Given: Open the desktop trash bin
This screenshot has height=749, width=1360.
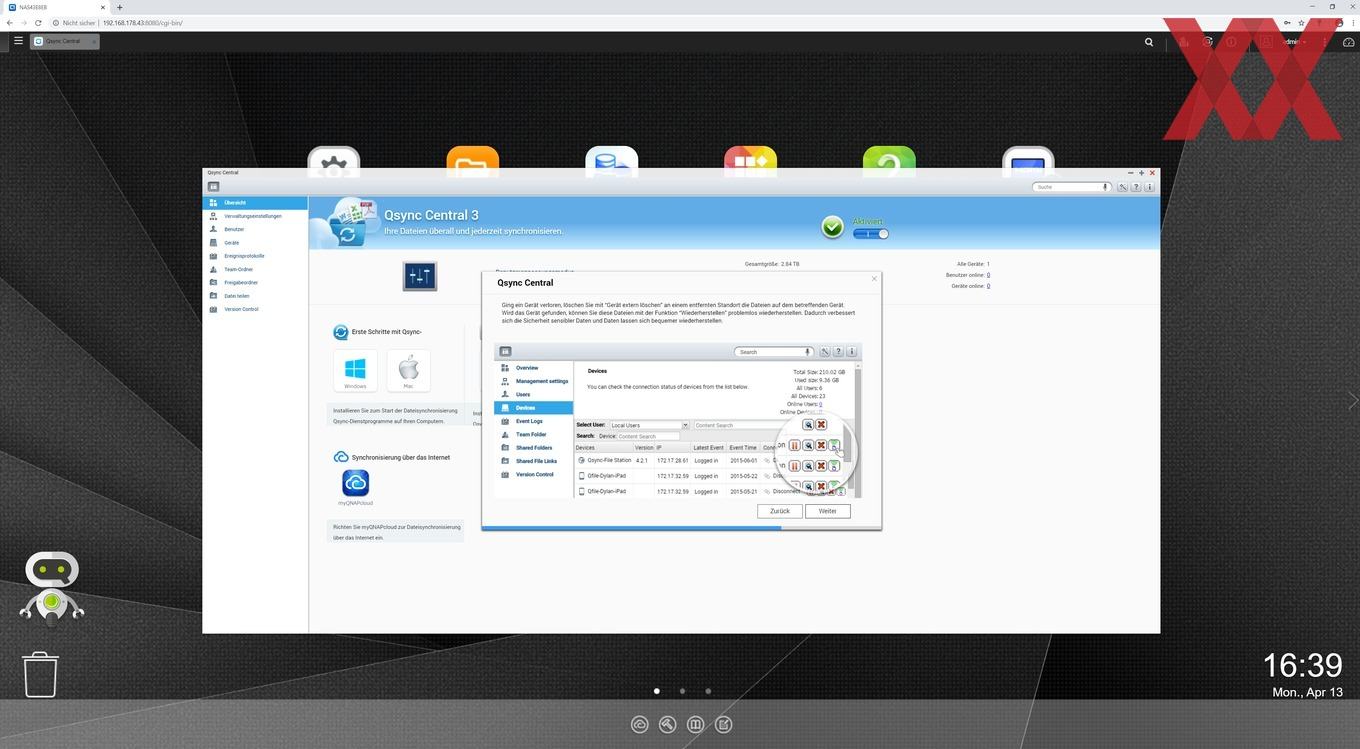Looking at the screenshot, I should 41,674.
